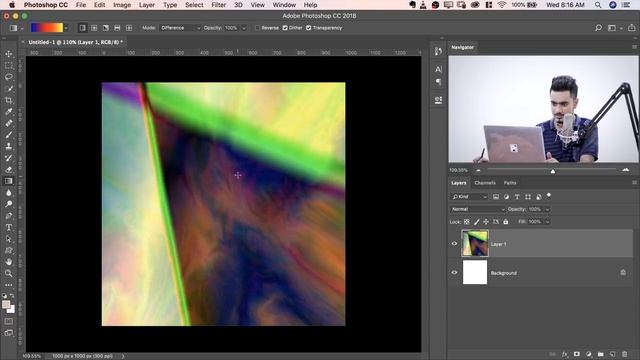Choose Diamond Gradient style in options bar

[x=129, y=28]
